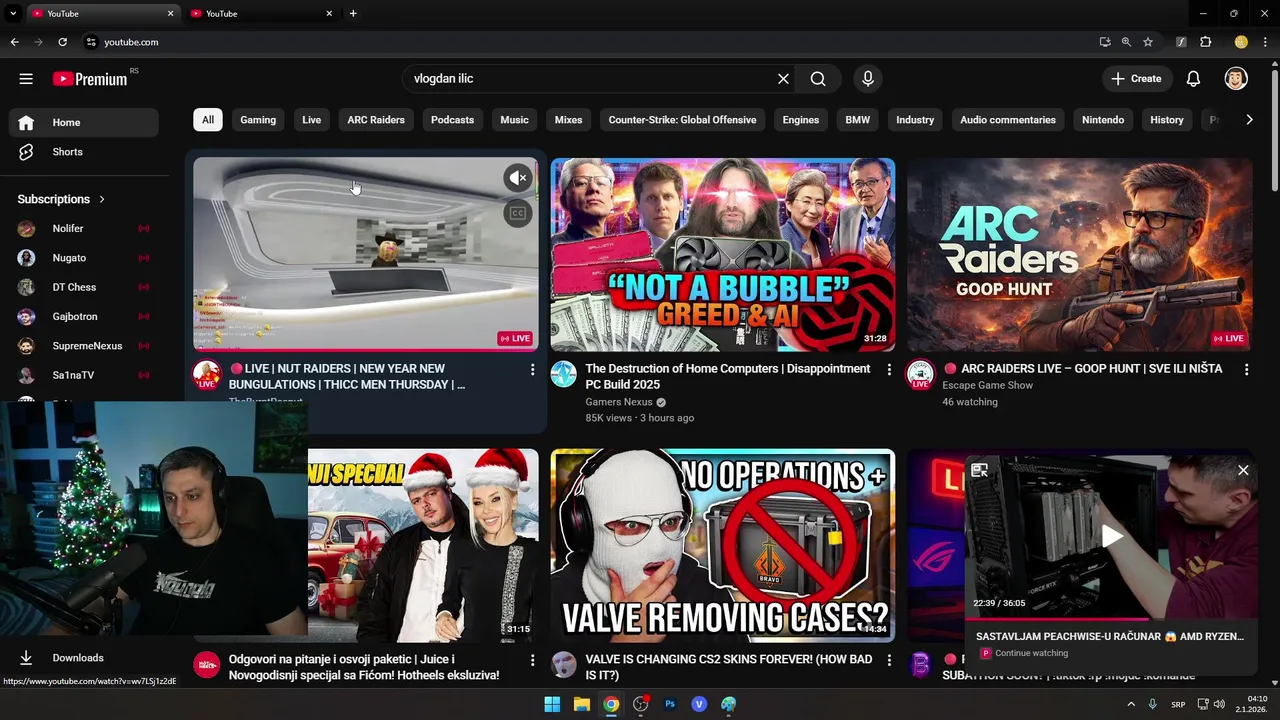The width and height of the screenshot is (1280, 720).
Task: Select the History filter chip
Action: [1167, 120]
